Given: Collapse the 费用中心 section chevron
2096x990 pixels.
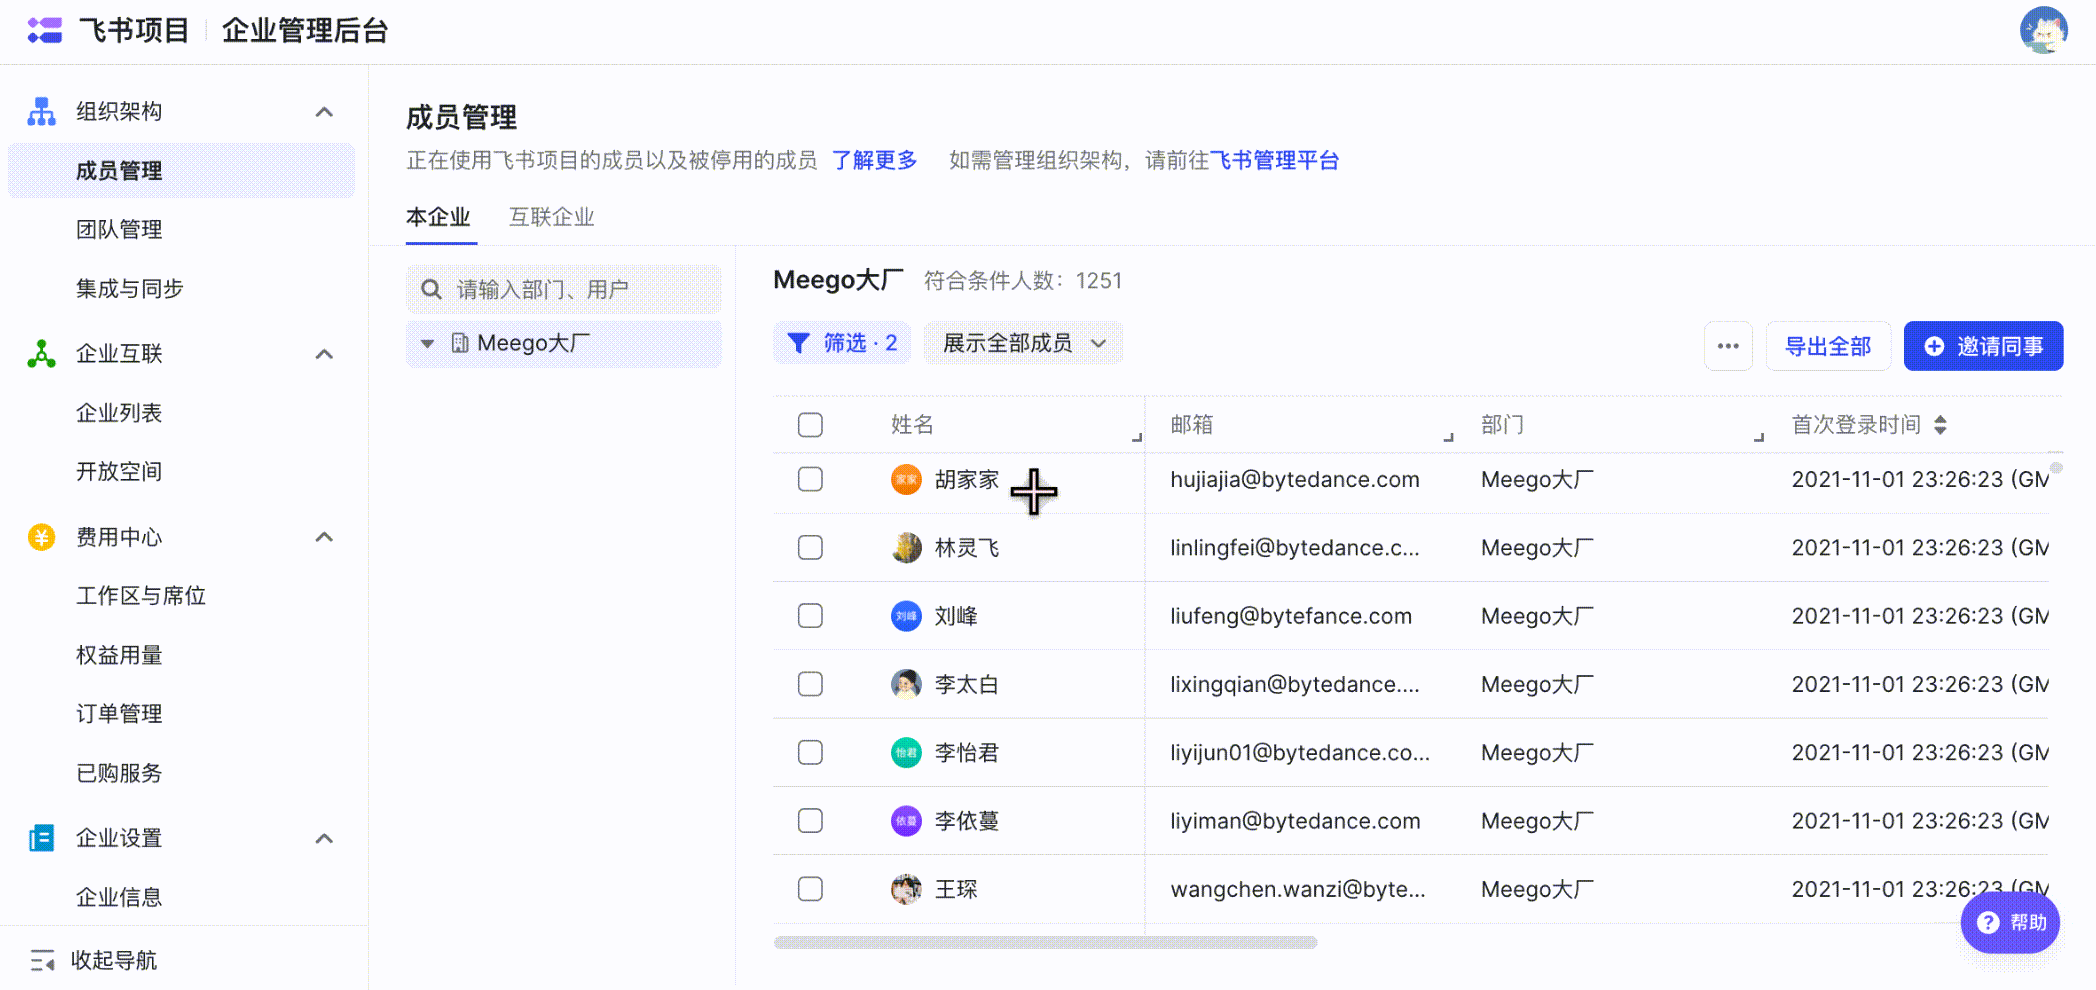Looking at the screenshot, I should [324, 537].
